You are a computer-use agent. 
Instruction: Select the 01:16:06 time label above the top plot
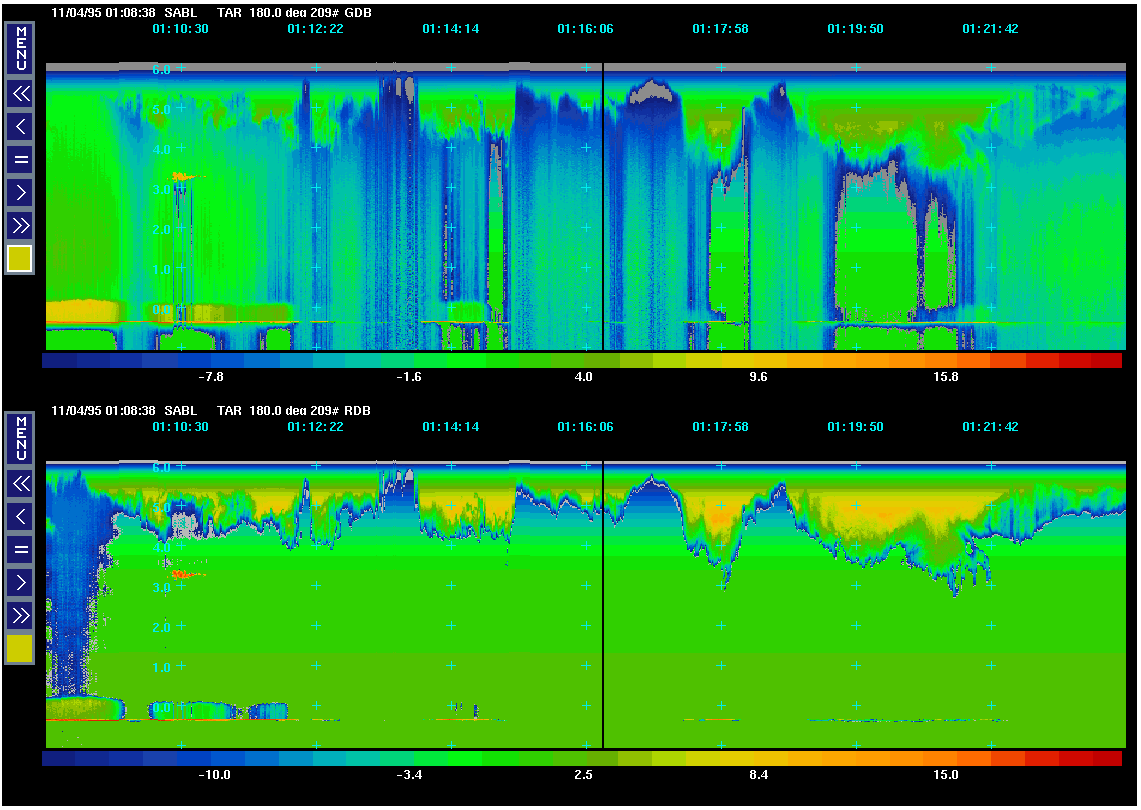pyautogui.click(x=585, y=29)
